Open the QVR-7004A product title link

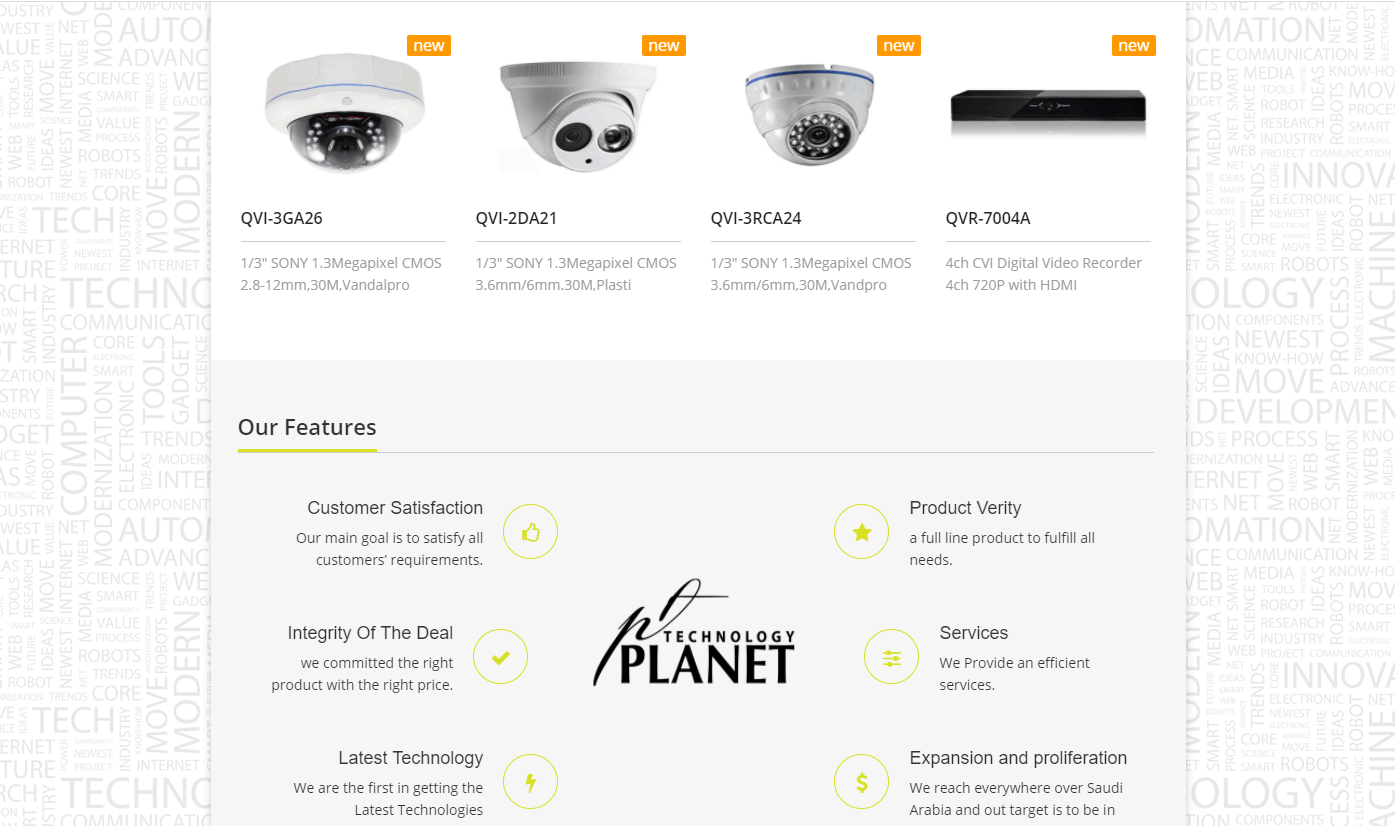click(x=988, y=218)
